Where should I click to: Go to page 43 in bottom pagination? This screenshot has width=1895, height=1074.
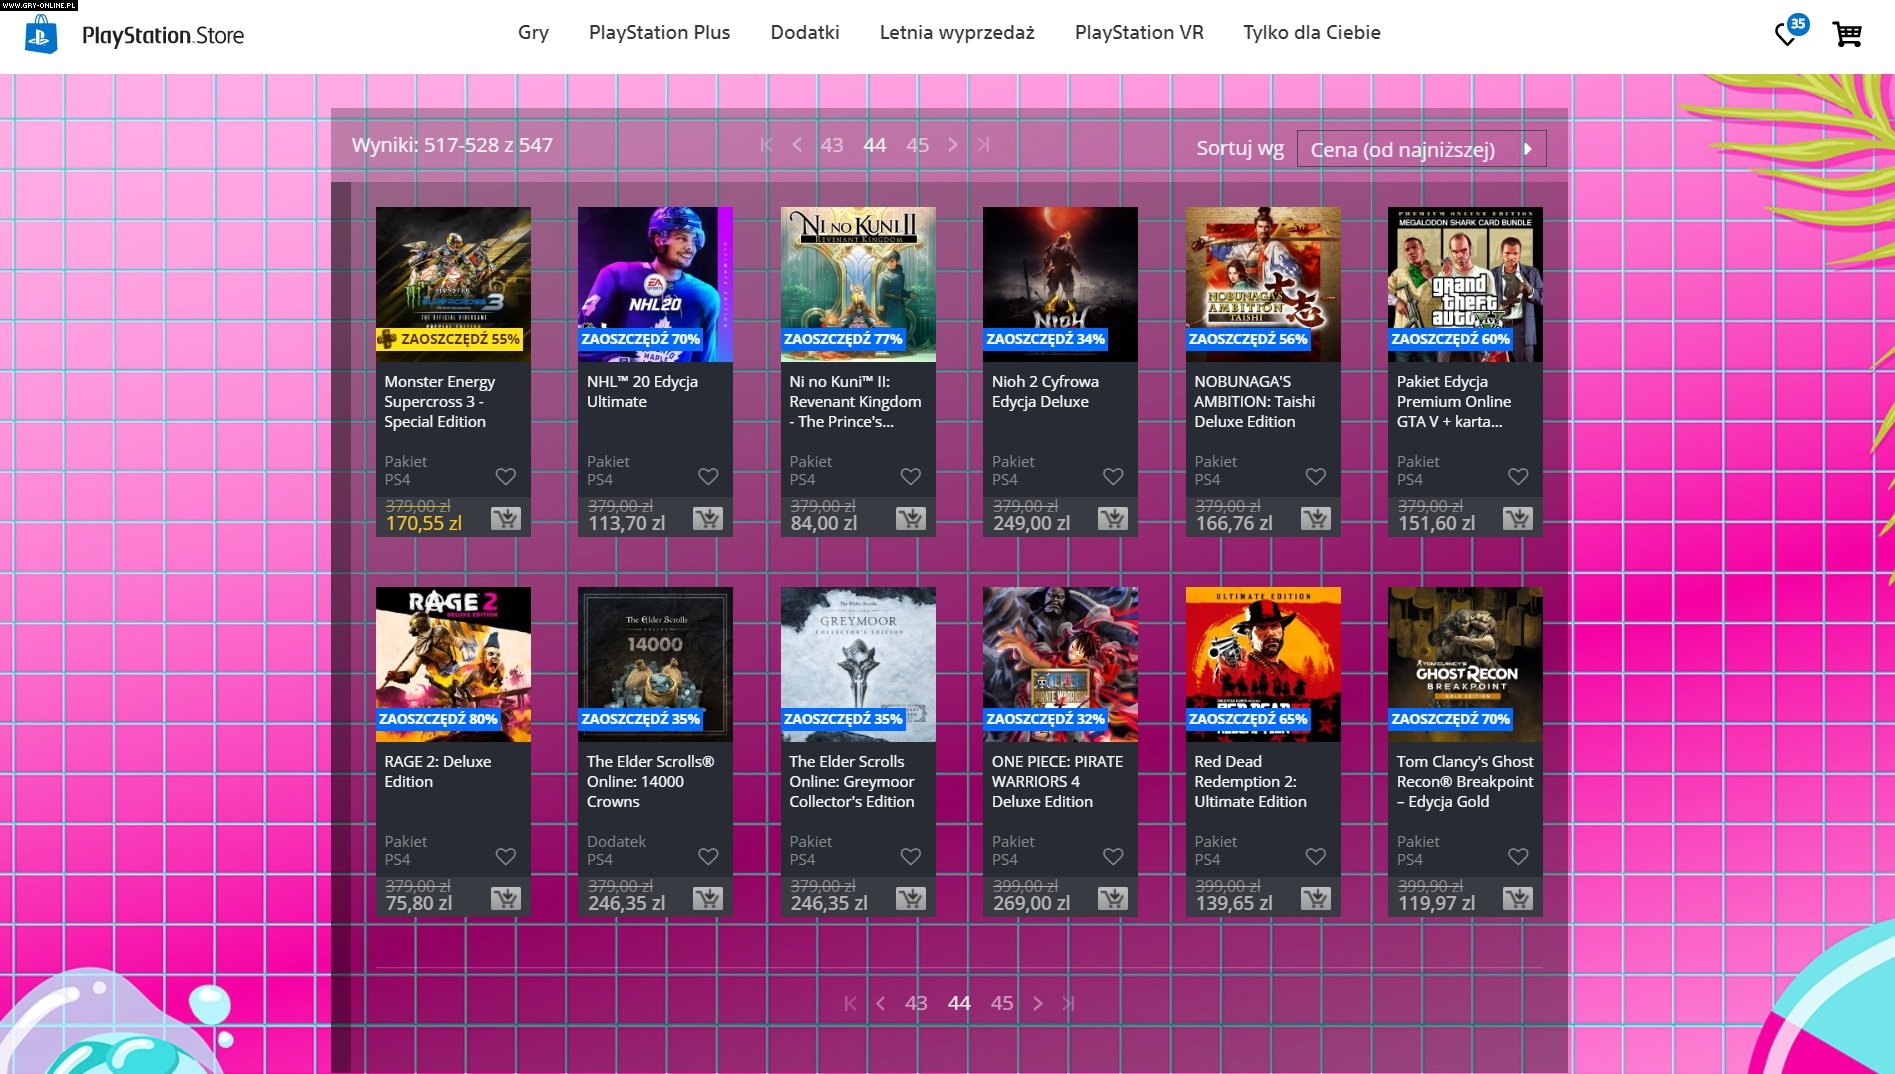click(x=915, y=1003)
